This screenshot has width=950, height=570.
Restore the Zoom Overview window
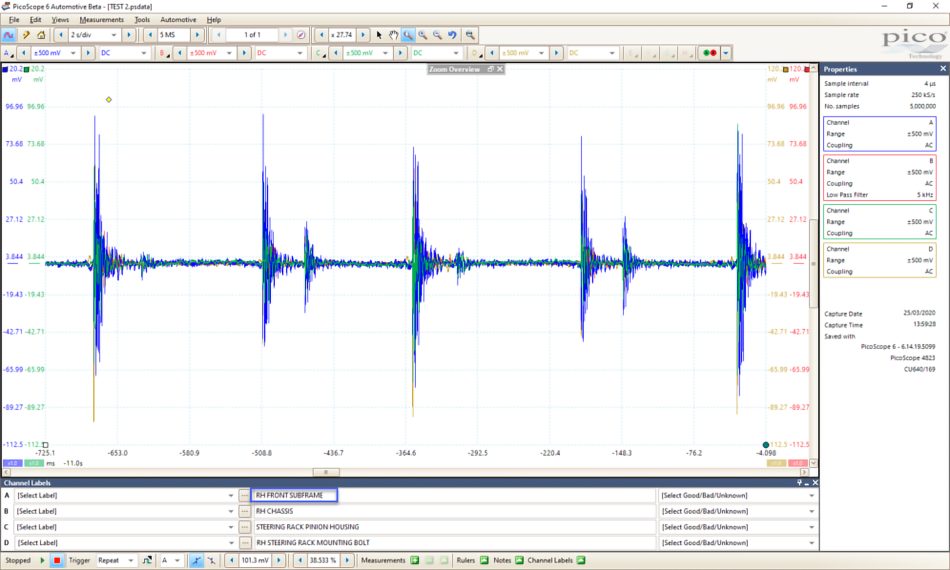(x=491, y=69)
